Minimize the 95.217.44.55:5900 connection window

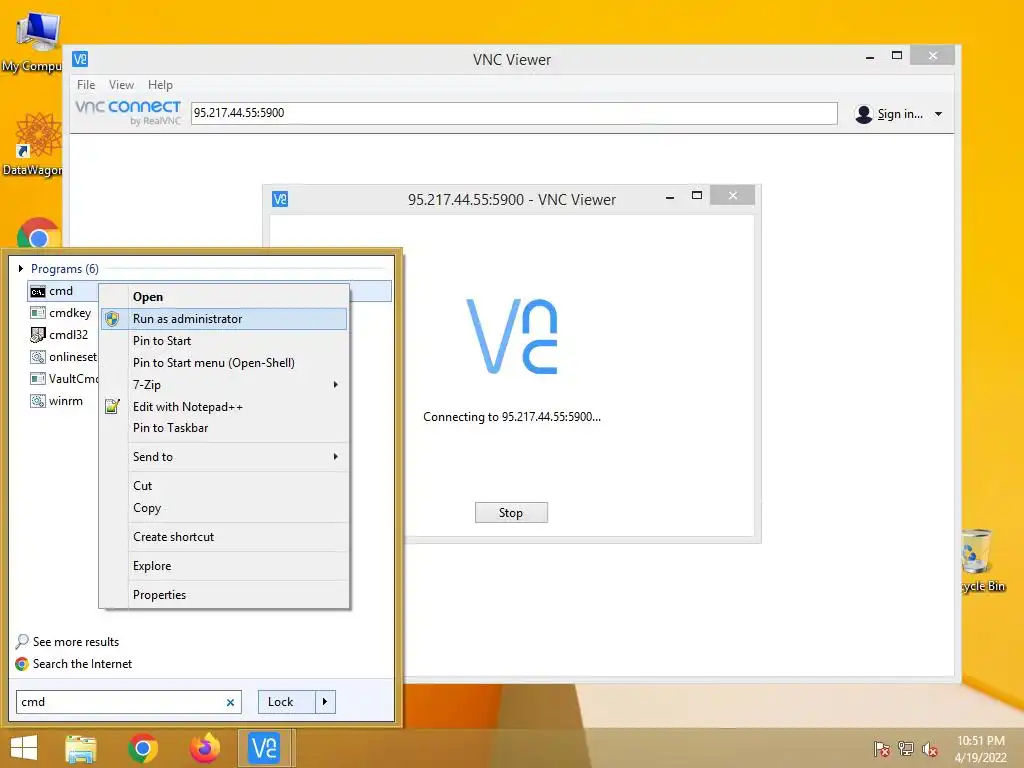(x=669, y=196)
